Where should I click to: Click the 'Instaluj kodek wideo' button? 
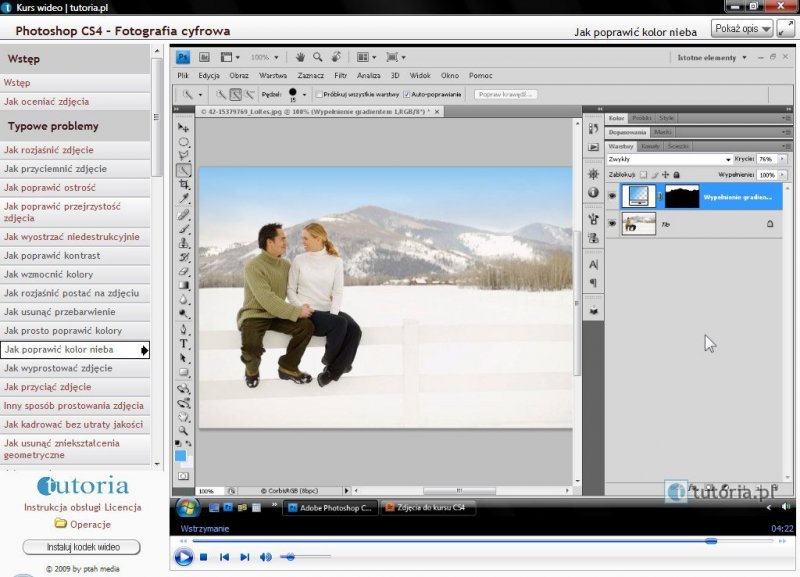pos(81,547)
